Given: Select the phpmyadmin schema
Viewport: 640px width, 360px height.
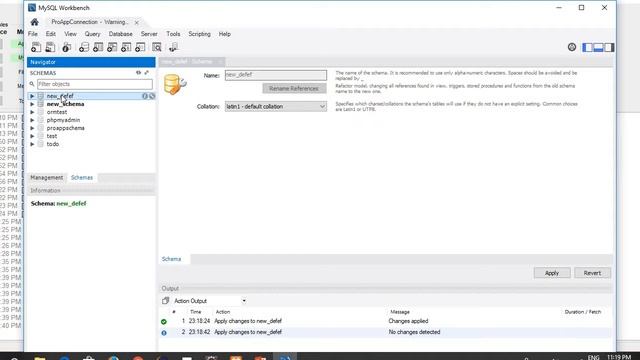Looking at the screenshot, I should pyautogui.click(x=63, y=120).
